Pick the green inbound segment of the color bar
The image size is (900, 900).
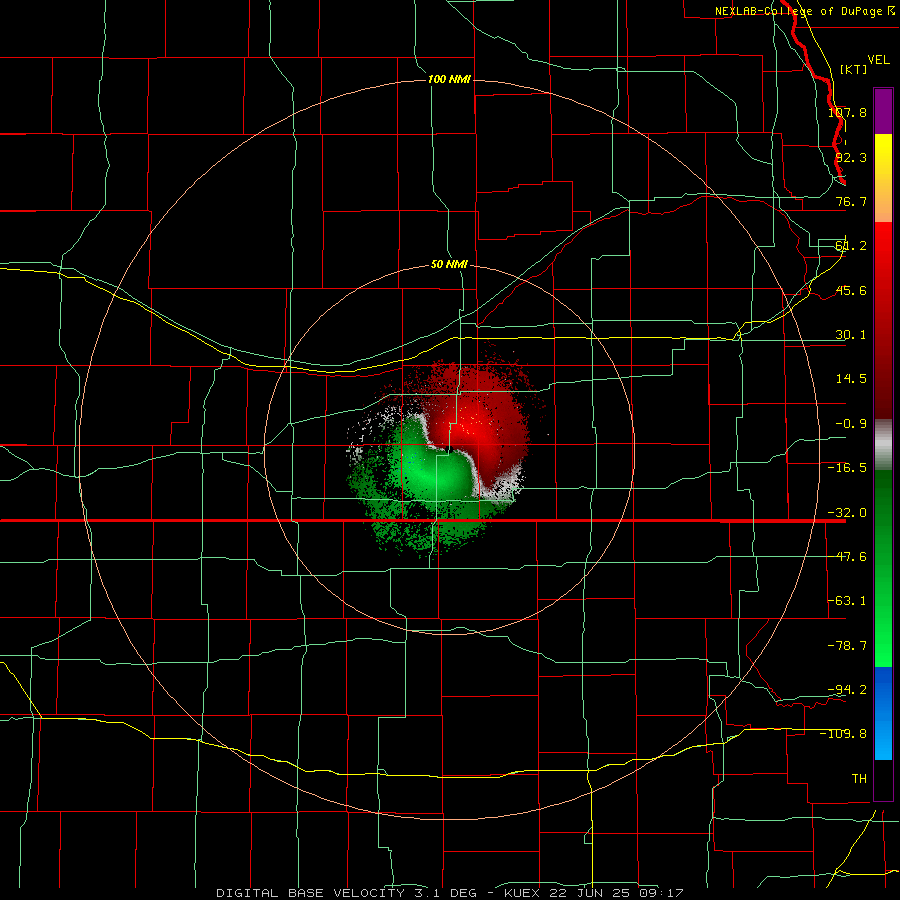883,568
